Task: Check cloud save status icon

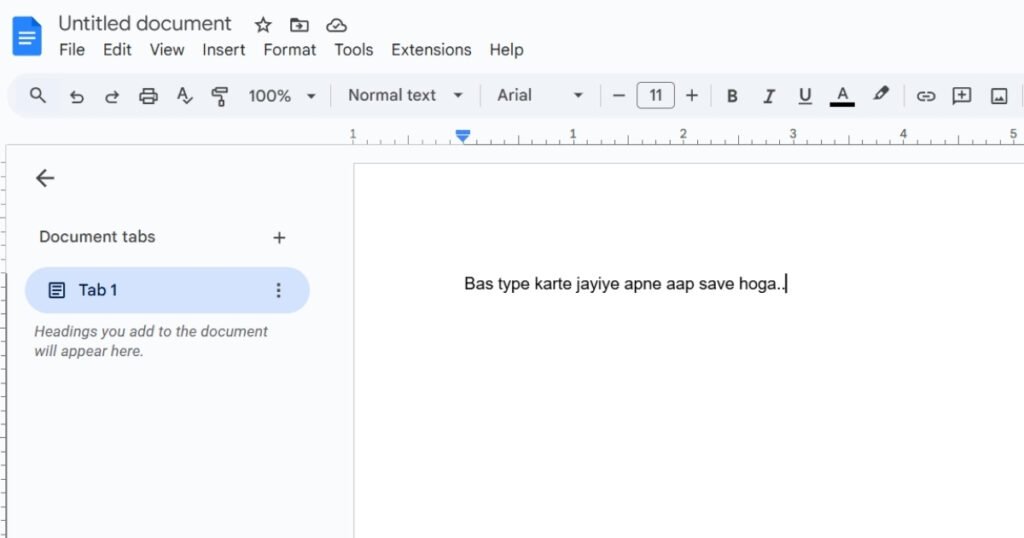Action: tap(336, 25)
